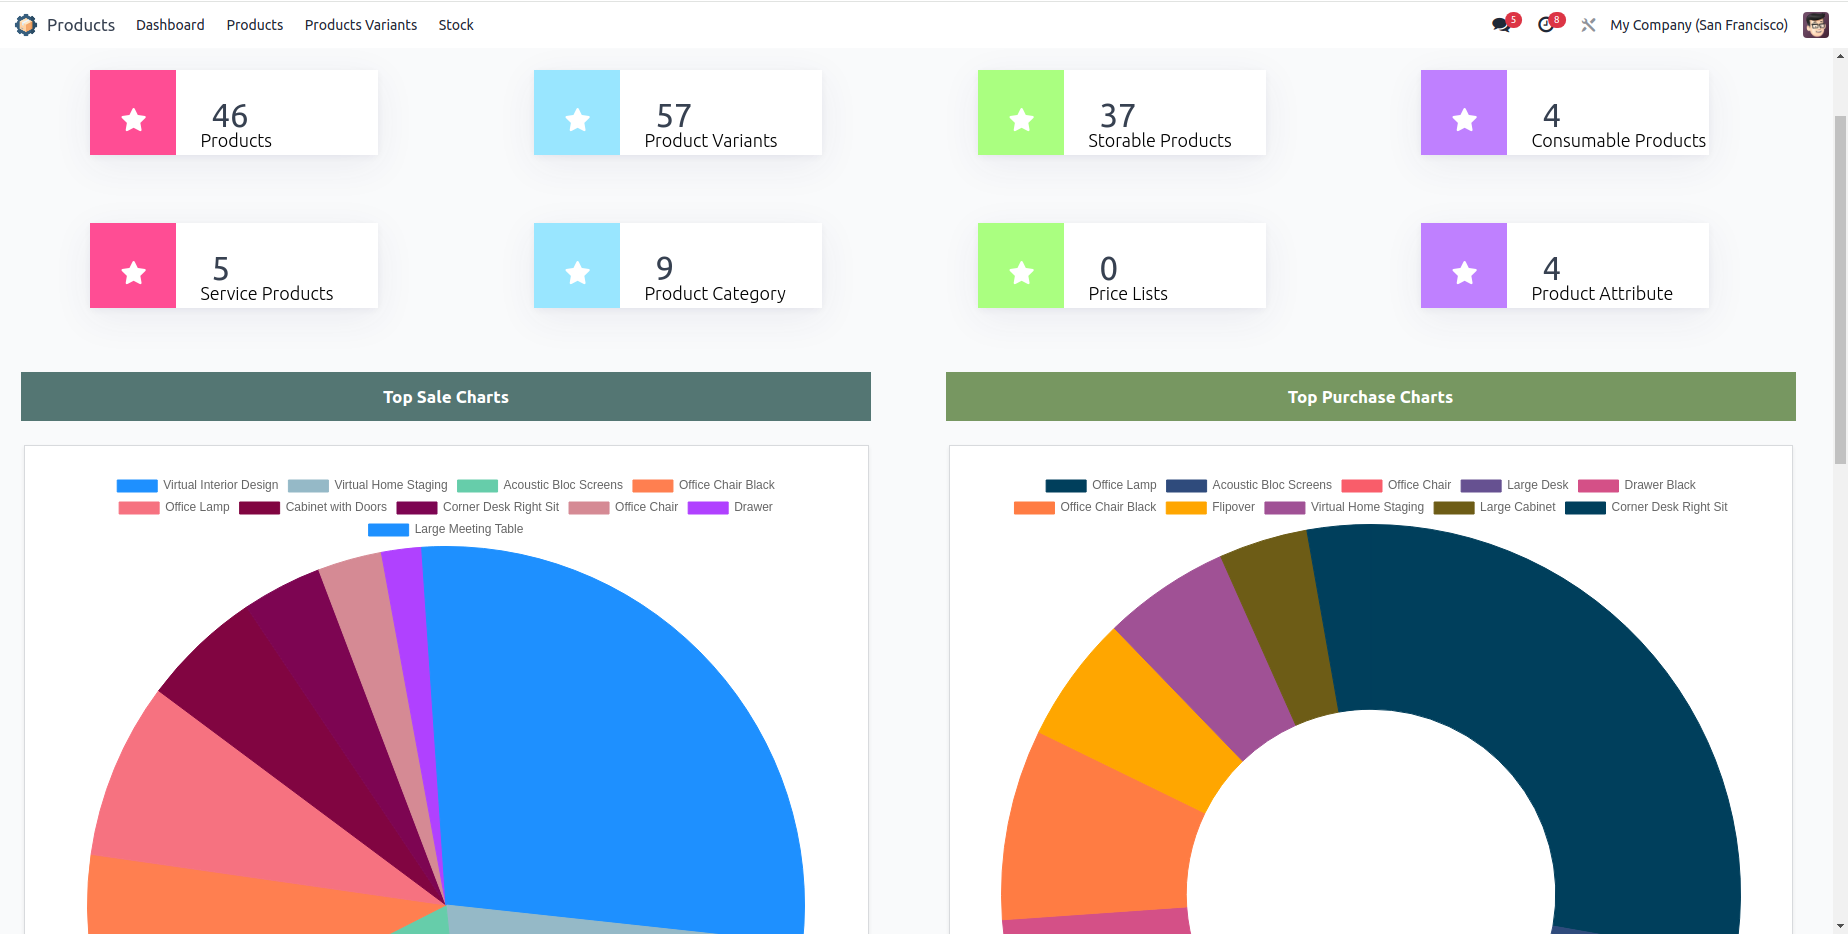Toggle Office Lamp in sale legend

pyautogui.click(x=174, y=507)
